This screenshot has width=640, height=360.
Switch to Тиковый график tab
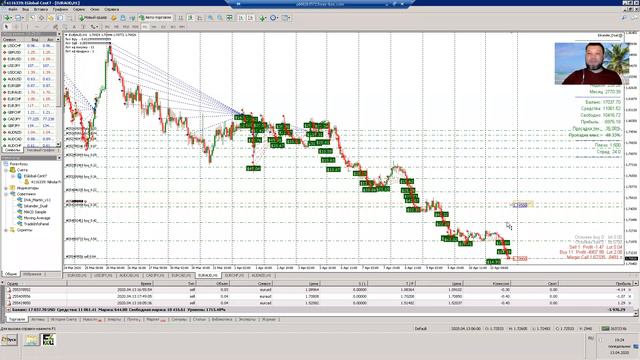tap(40, 150)
